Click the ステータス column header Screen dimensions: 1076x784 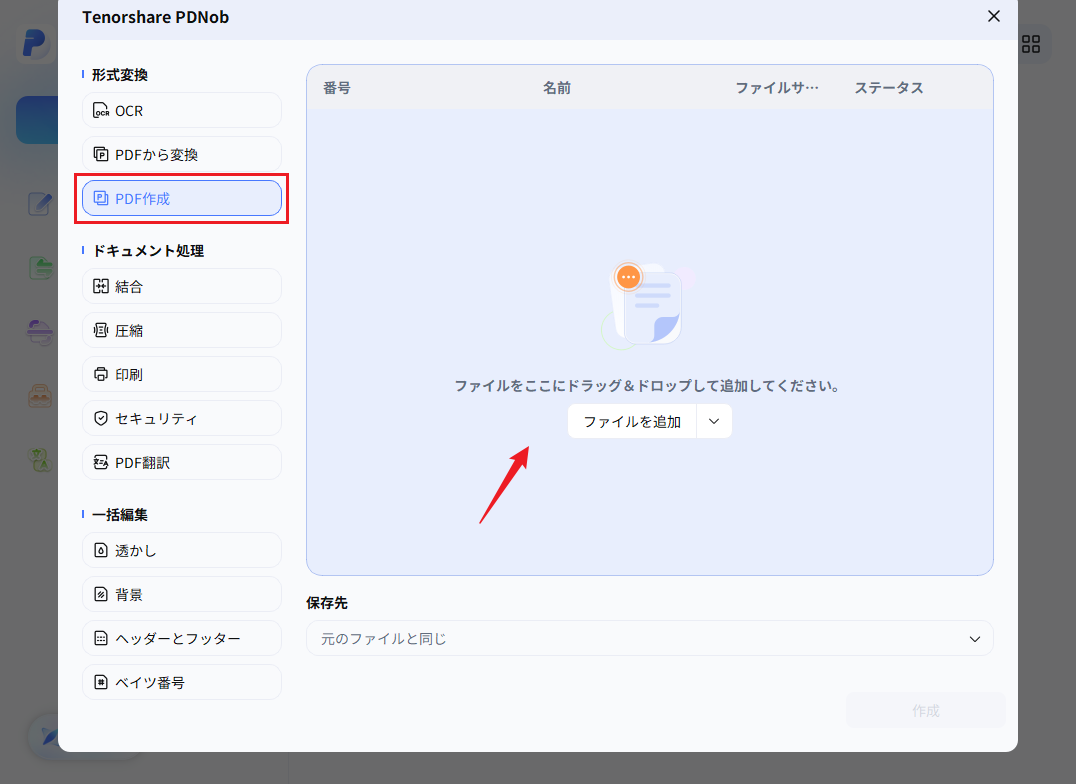889,88
